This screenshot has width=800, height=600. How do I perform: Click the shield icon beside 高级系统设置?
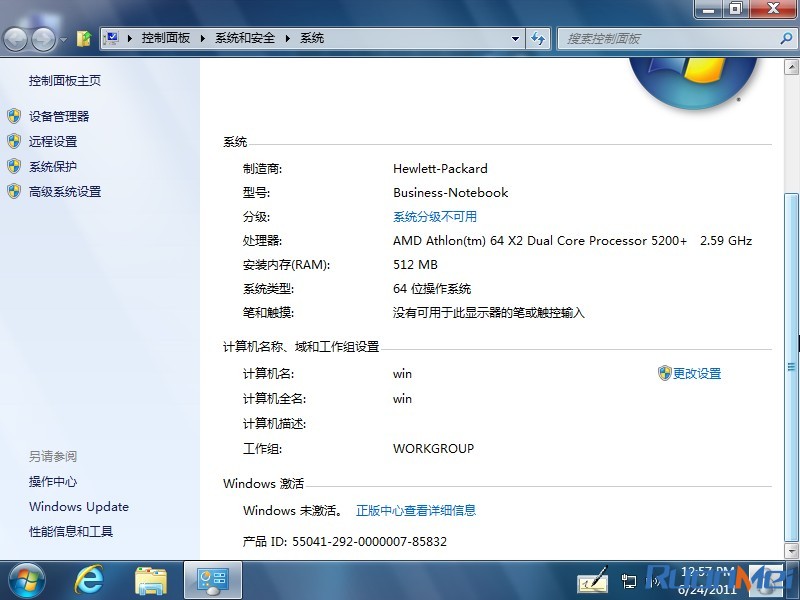(x=14, y=191)
